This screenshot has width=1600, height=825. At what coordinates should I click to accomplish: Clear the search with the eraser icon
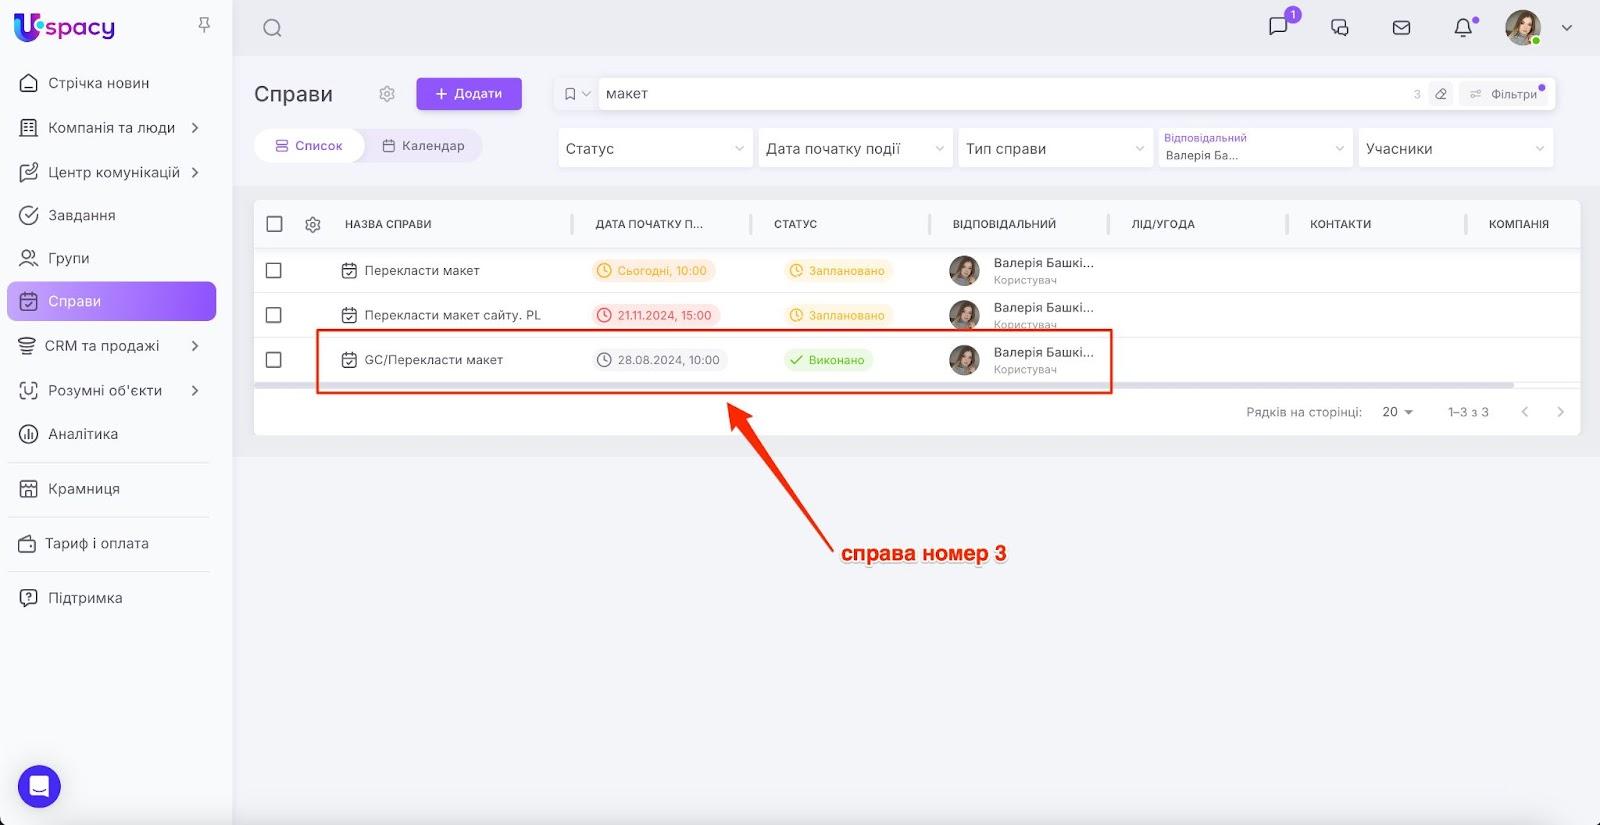click(1441, 94)
